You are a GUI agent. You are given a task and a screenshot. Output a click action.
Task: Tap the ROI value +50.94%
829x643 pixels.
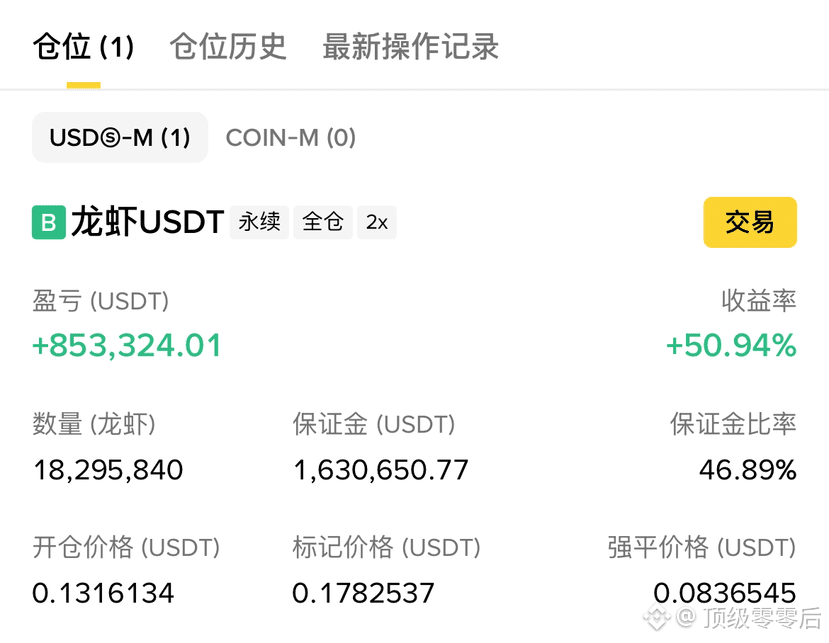point(731,346)
